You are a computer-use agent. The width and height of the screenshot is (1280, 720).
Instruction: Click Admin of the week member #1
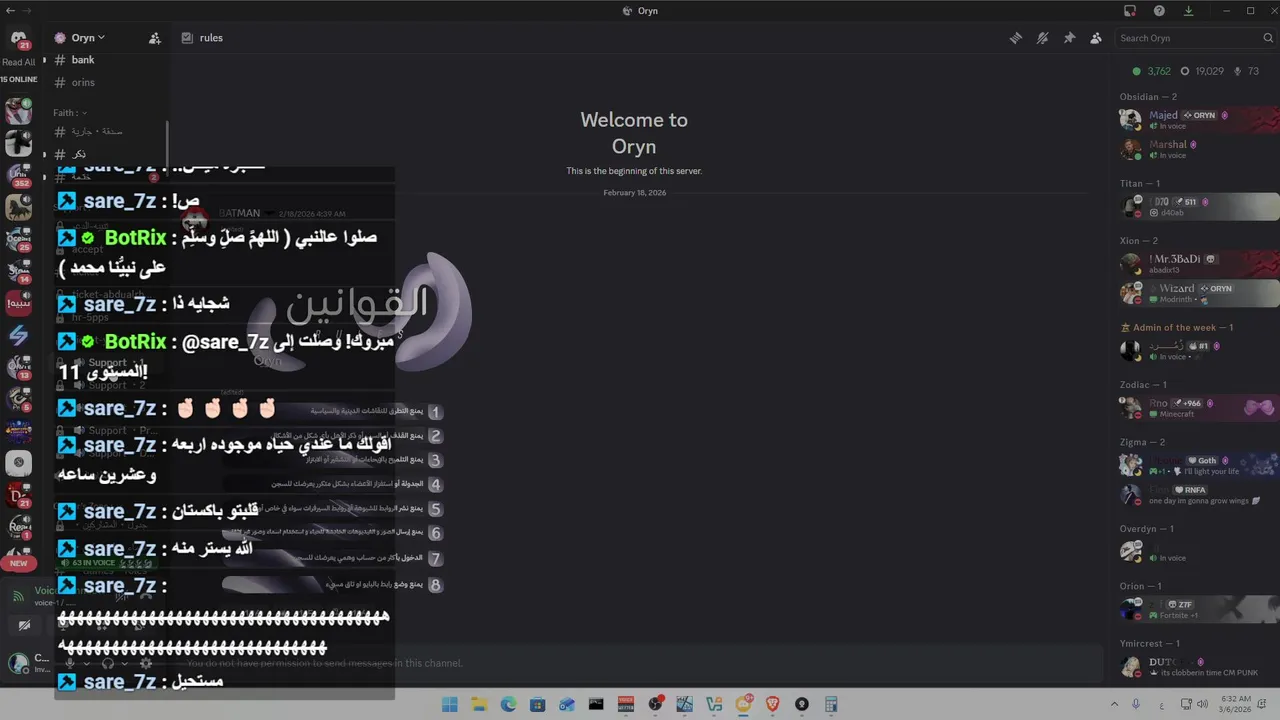coord(1198,350)
